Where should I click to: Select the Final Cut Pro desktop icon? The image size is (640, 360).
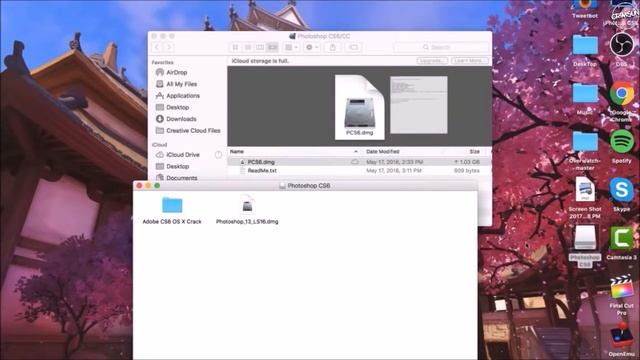pyautogui.click(x=622, y=295)
